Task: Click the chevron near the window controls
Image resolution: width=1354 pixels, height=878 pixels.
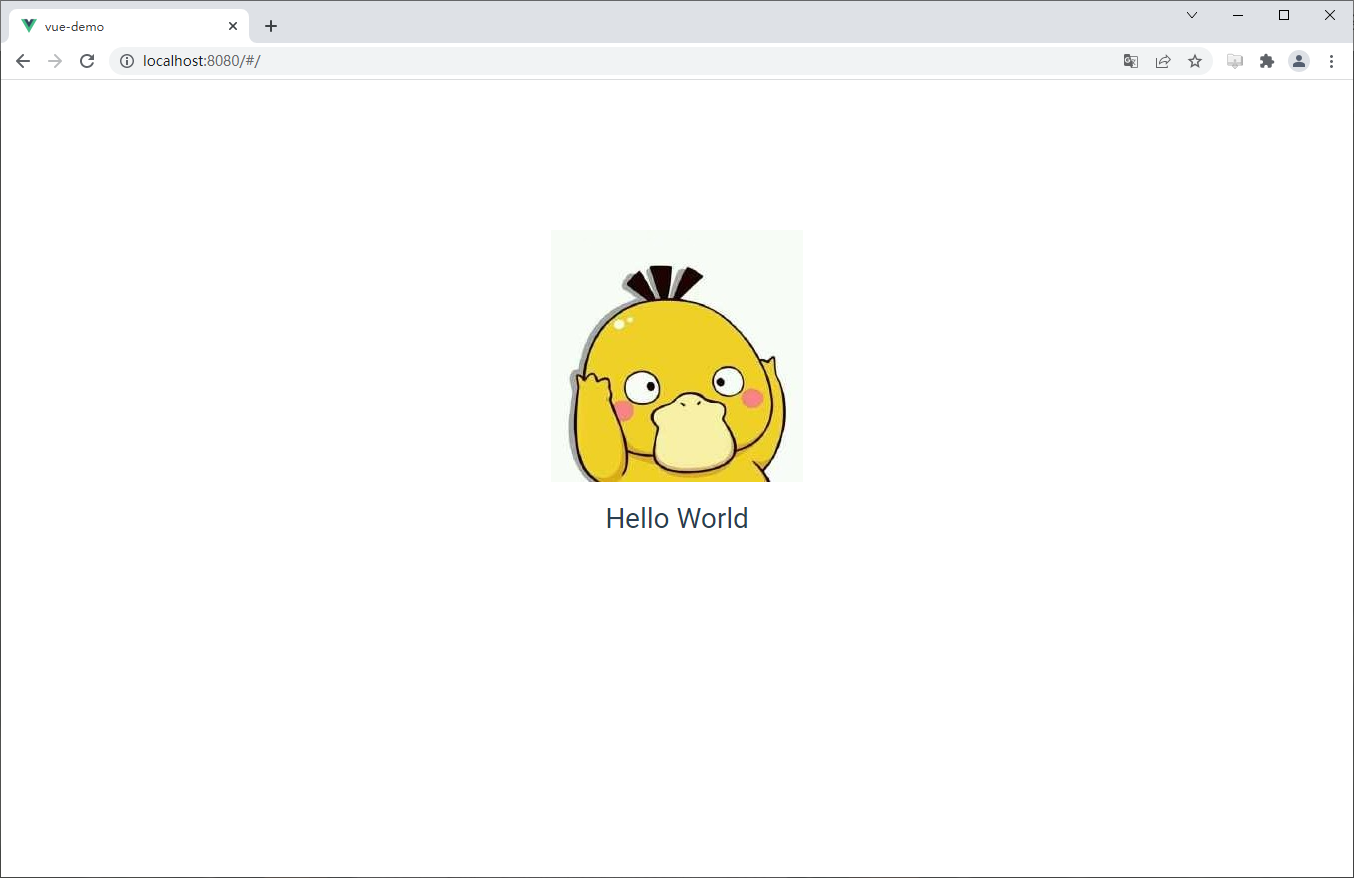Action: [1191, 15]
